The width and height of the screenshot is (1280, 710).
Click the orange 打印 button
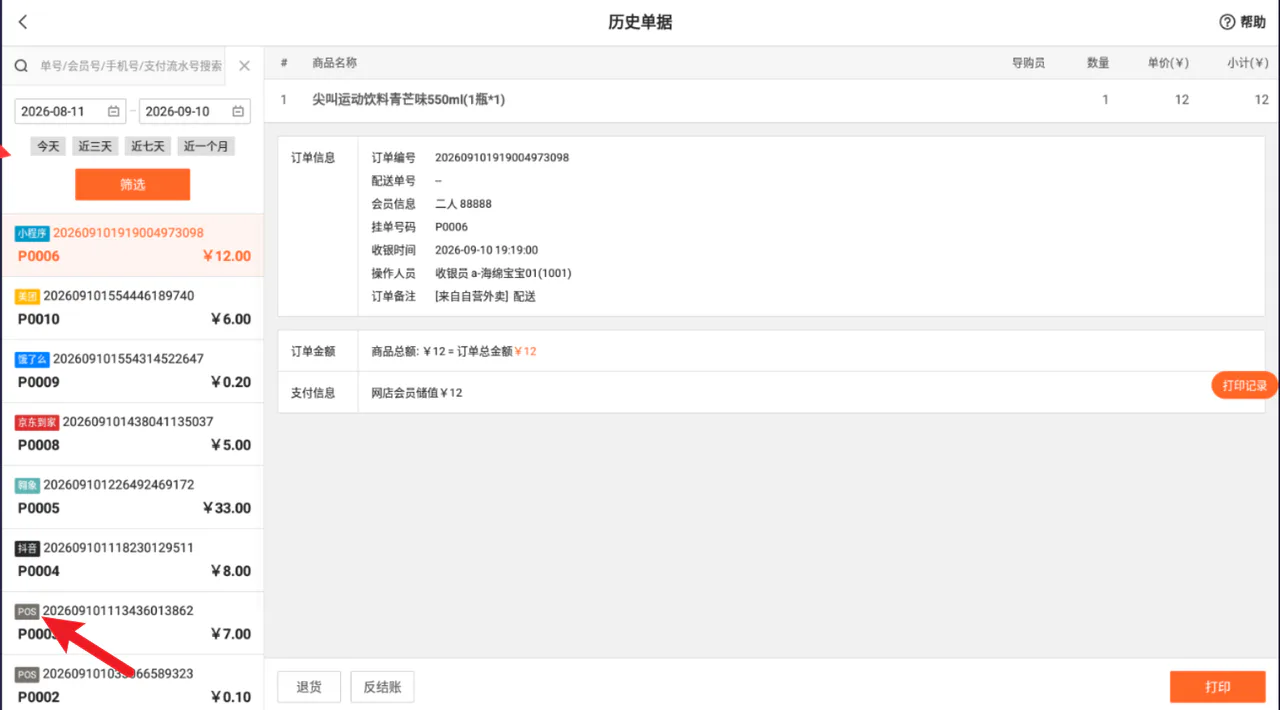[x=1218, y=687]
